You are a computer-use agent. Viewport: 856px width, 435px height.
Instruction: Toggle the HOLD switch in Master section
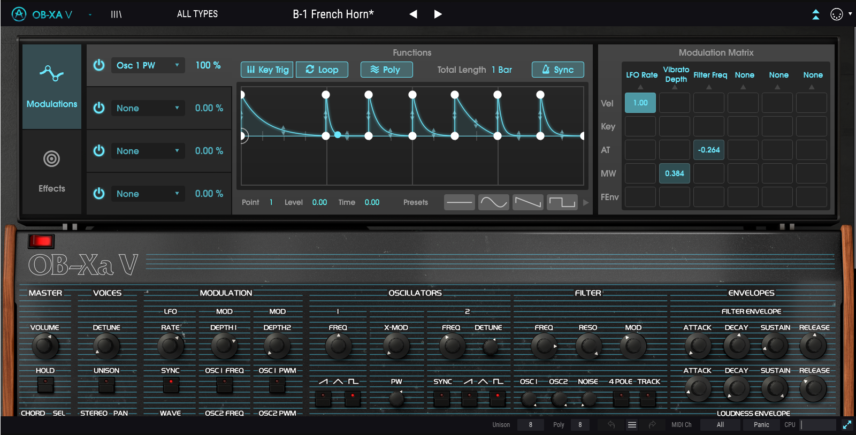45,385
